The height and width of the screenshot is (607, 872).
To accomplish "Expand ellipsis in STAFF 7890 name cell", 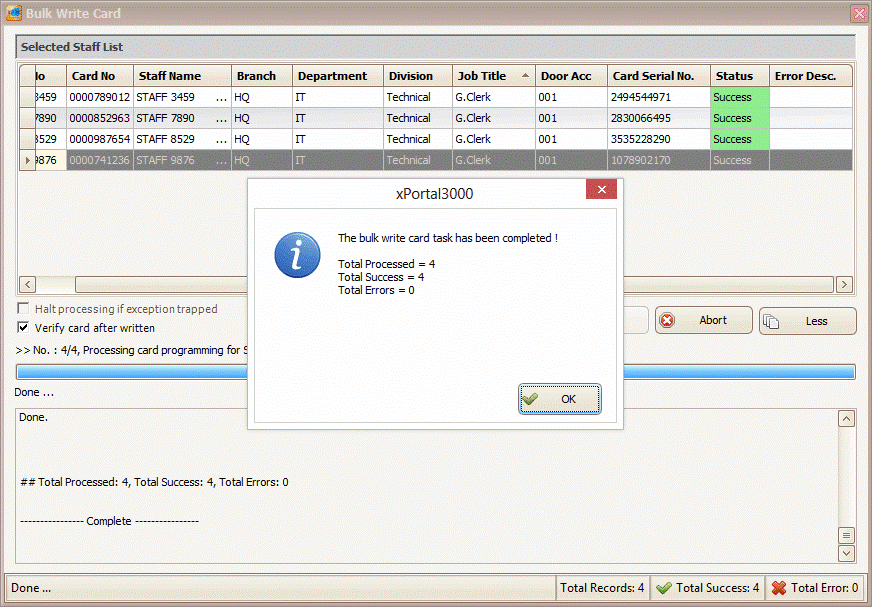I will [221, 118].
